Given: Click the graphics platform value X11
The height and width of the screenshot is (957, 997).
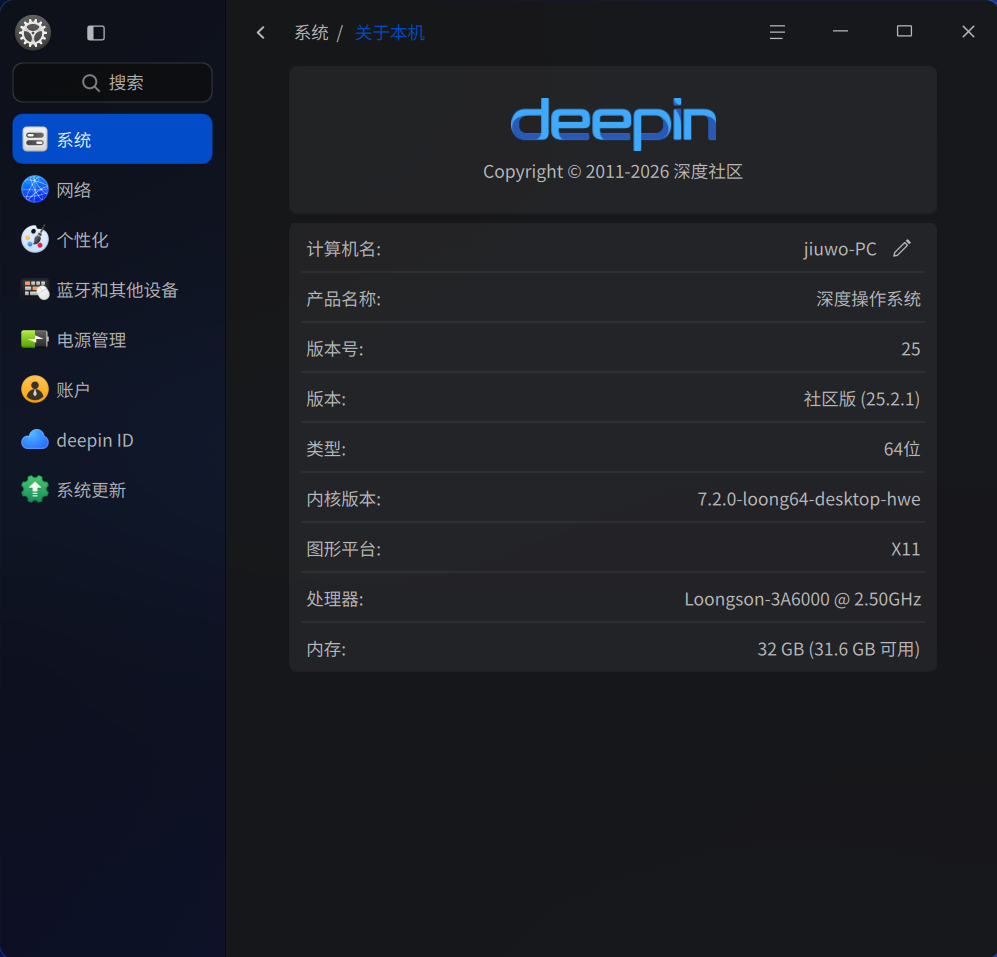Looking at the screenshot, I should 905,549.
